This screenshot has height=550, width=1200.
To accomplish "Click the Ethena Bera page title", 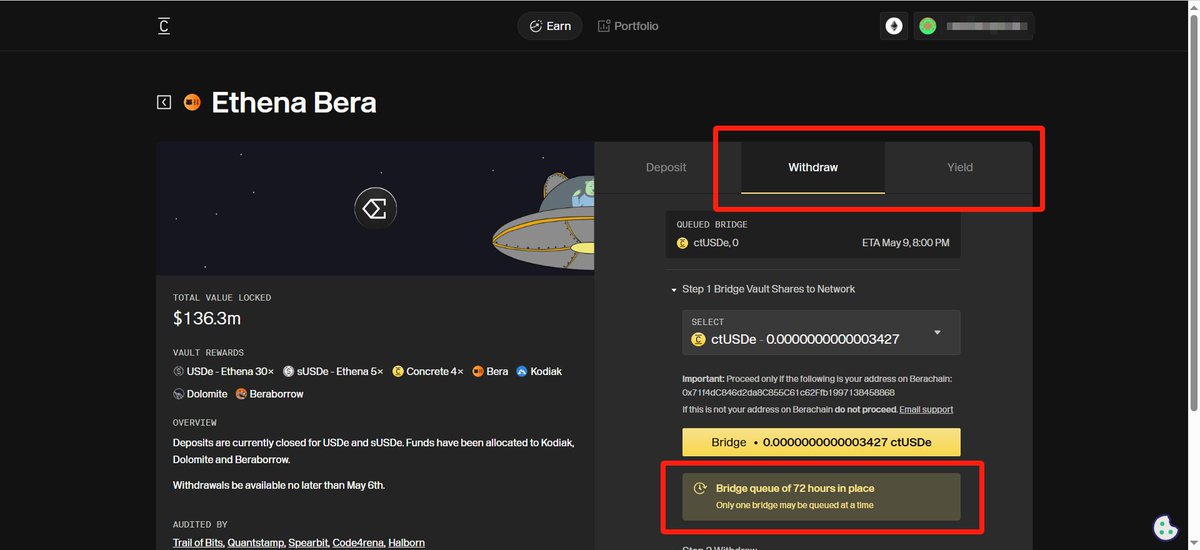I will point(294,102).
